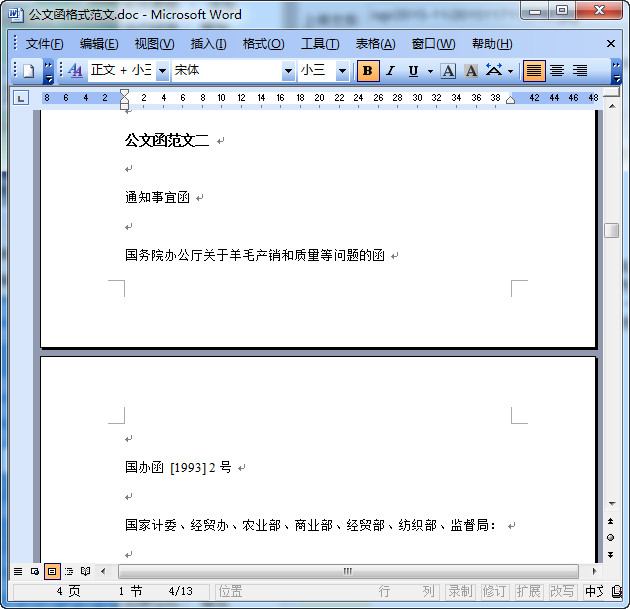Click the character scaling icon
The height and width of the screenshot is (609, 630).
494,70
